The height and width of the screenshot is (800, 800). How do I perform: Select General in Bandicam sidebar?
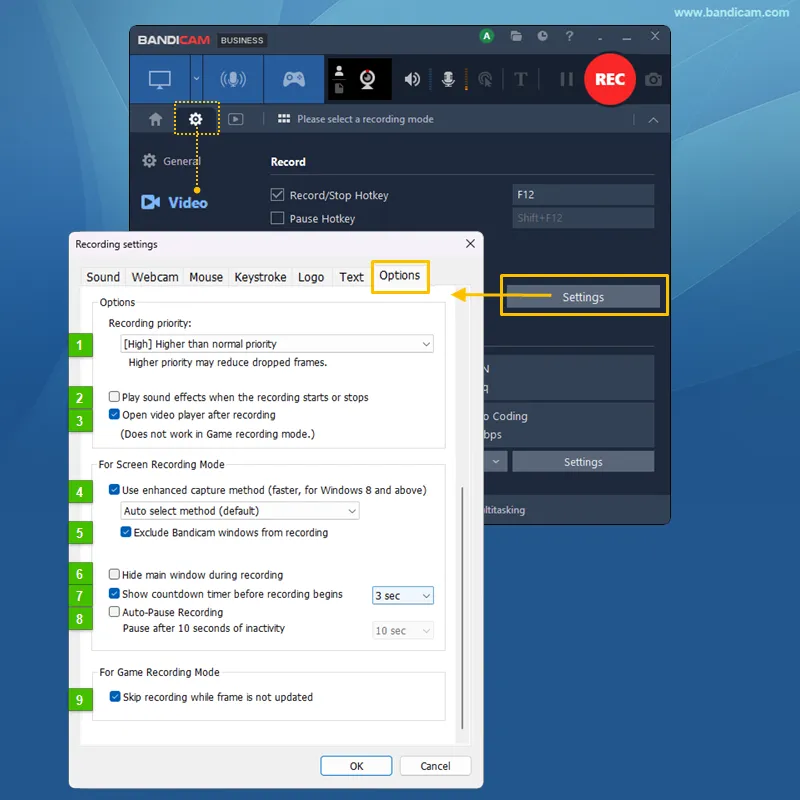[172, 161]
